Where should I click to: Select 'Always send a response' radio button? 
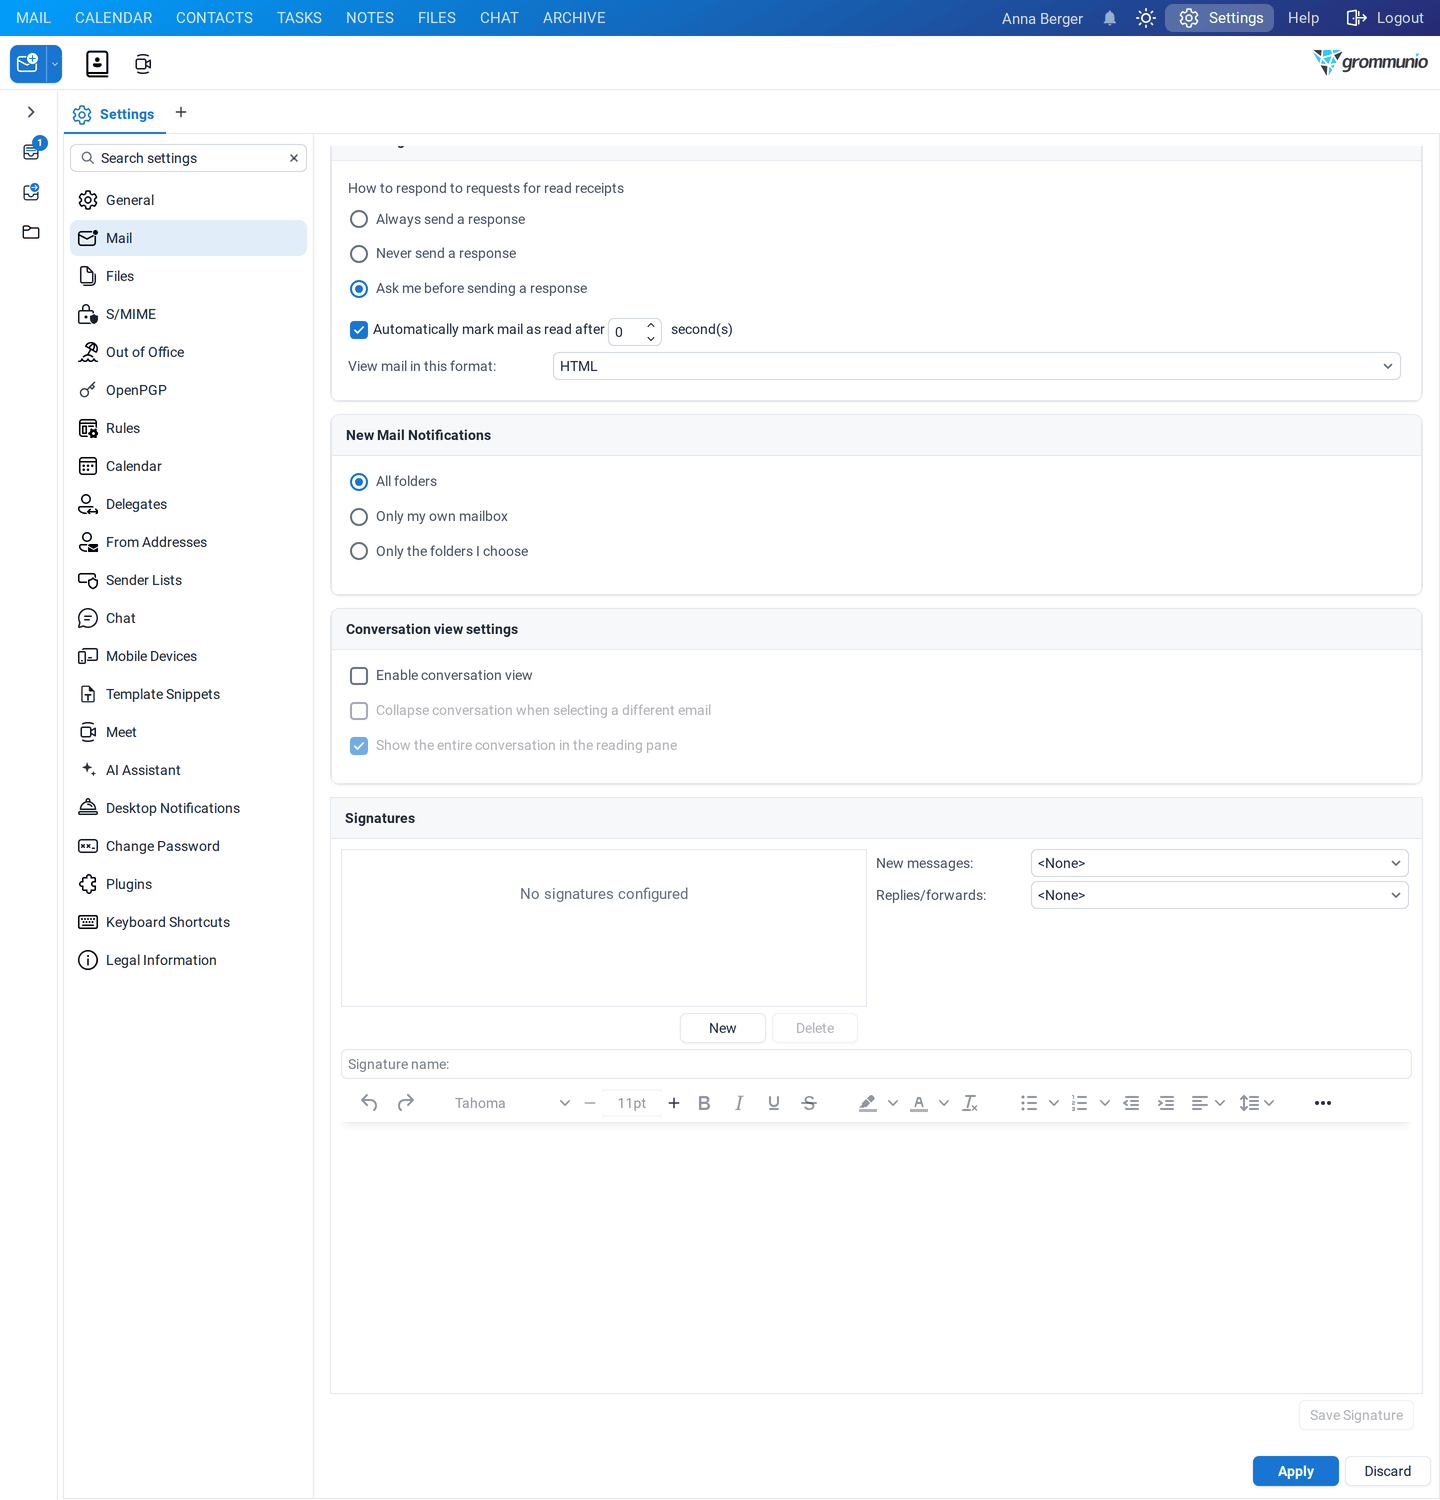tap(359, 219)
